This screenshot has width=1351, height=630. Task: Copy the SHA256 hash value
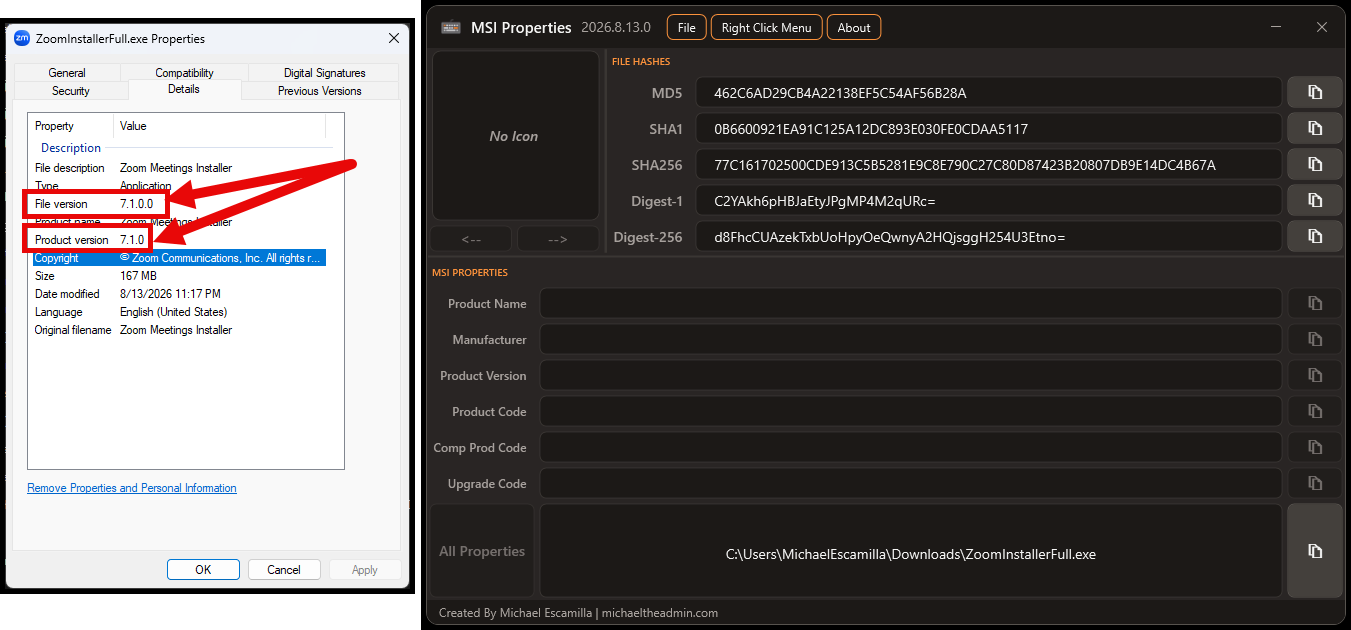[1314, 164]
